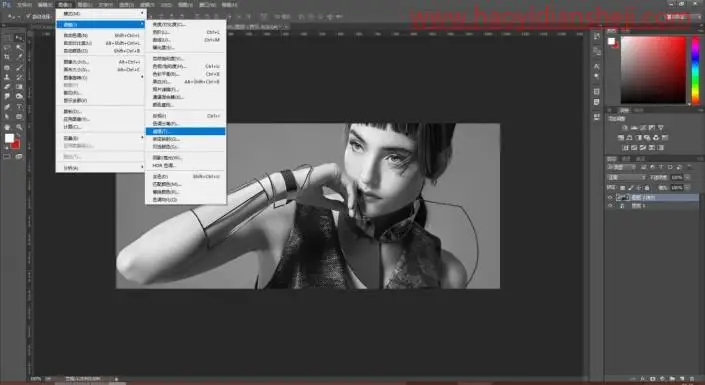Select the Move tool in toolbox
Viewport: 705px width, 385px height.
click(19, 38)
